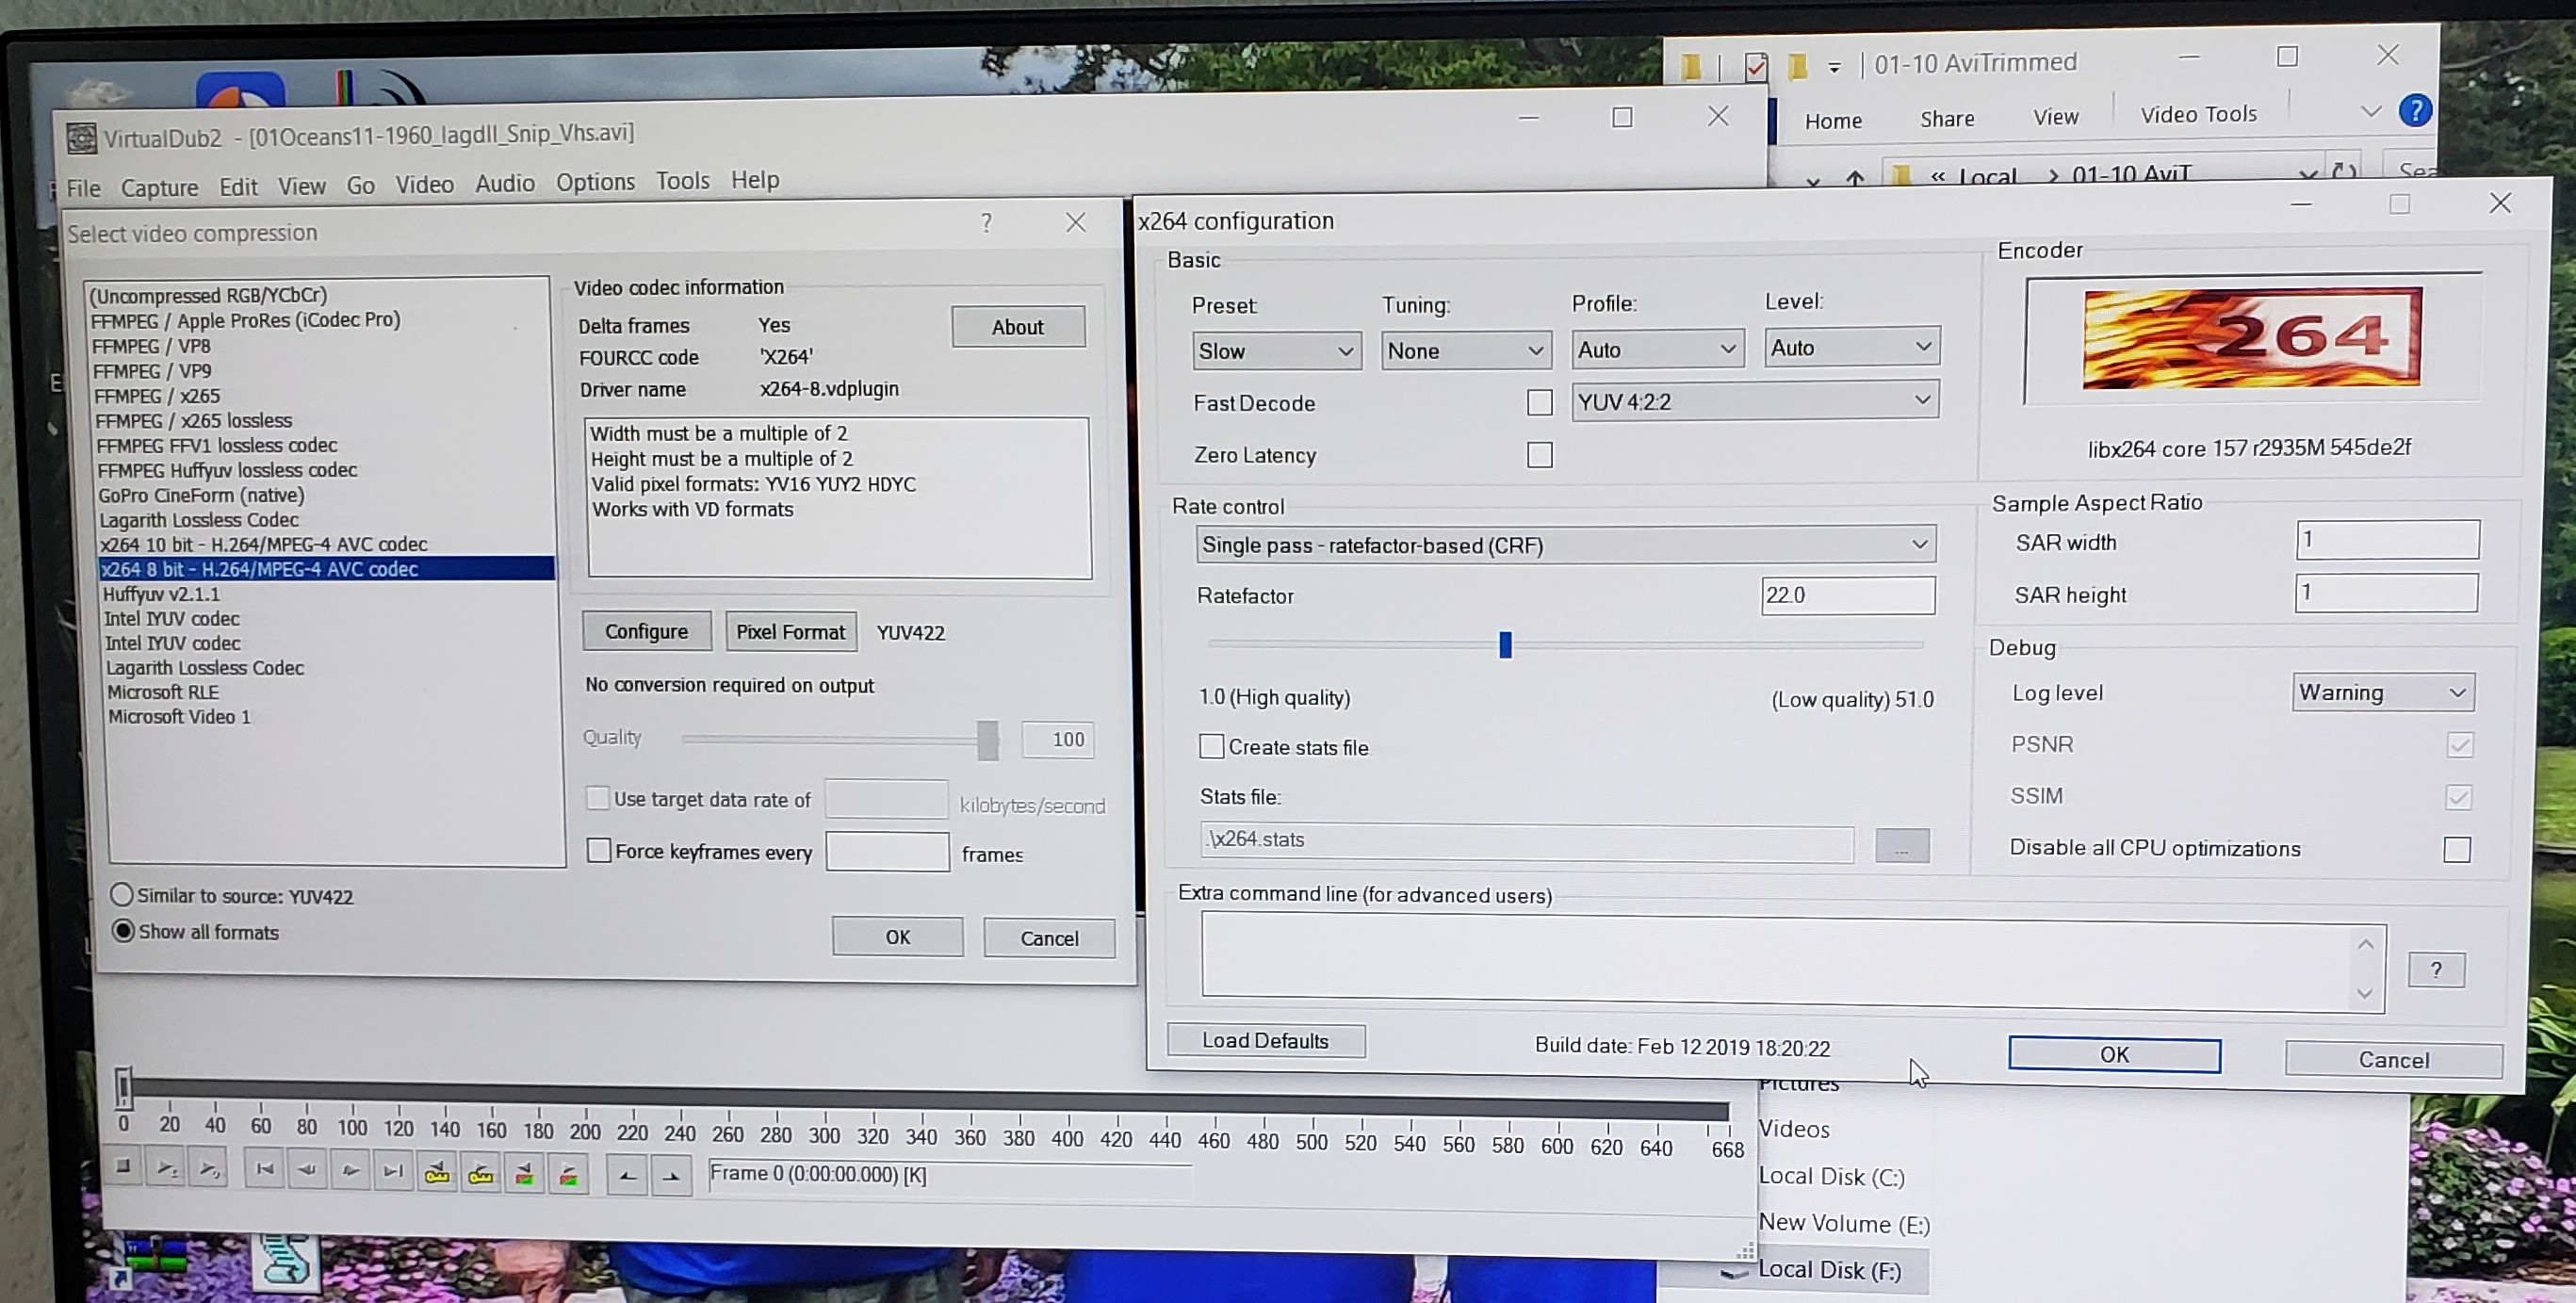Toggle the Zero Latency checkbox
The width and height of the screenshot is (2576, 1303).
coord(1539,455)
